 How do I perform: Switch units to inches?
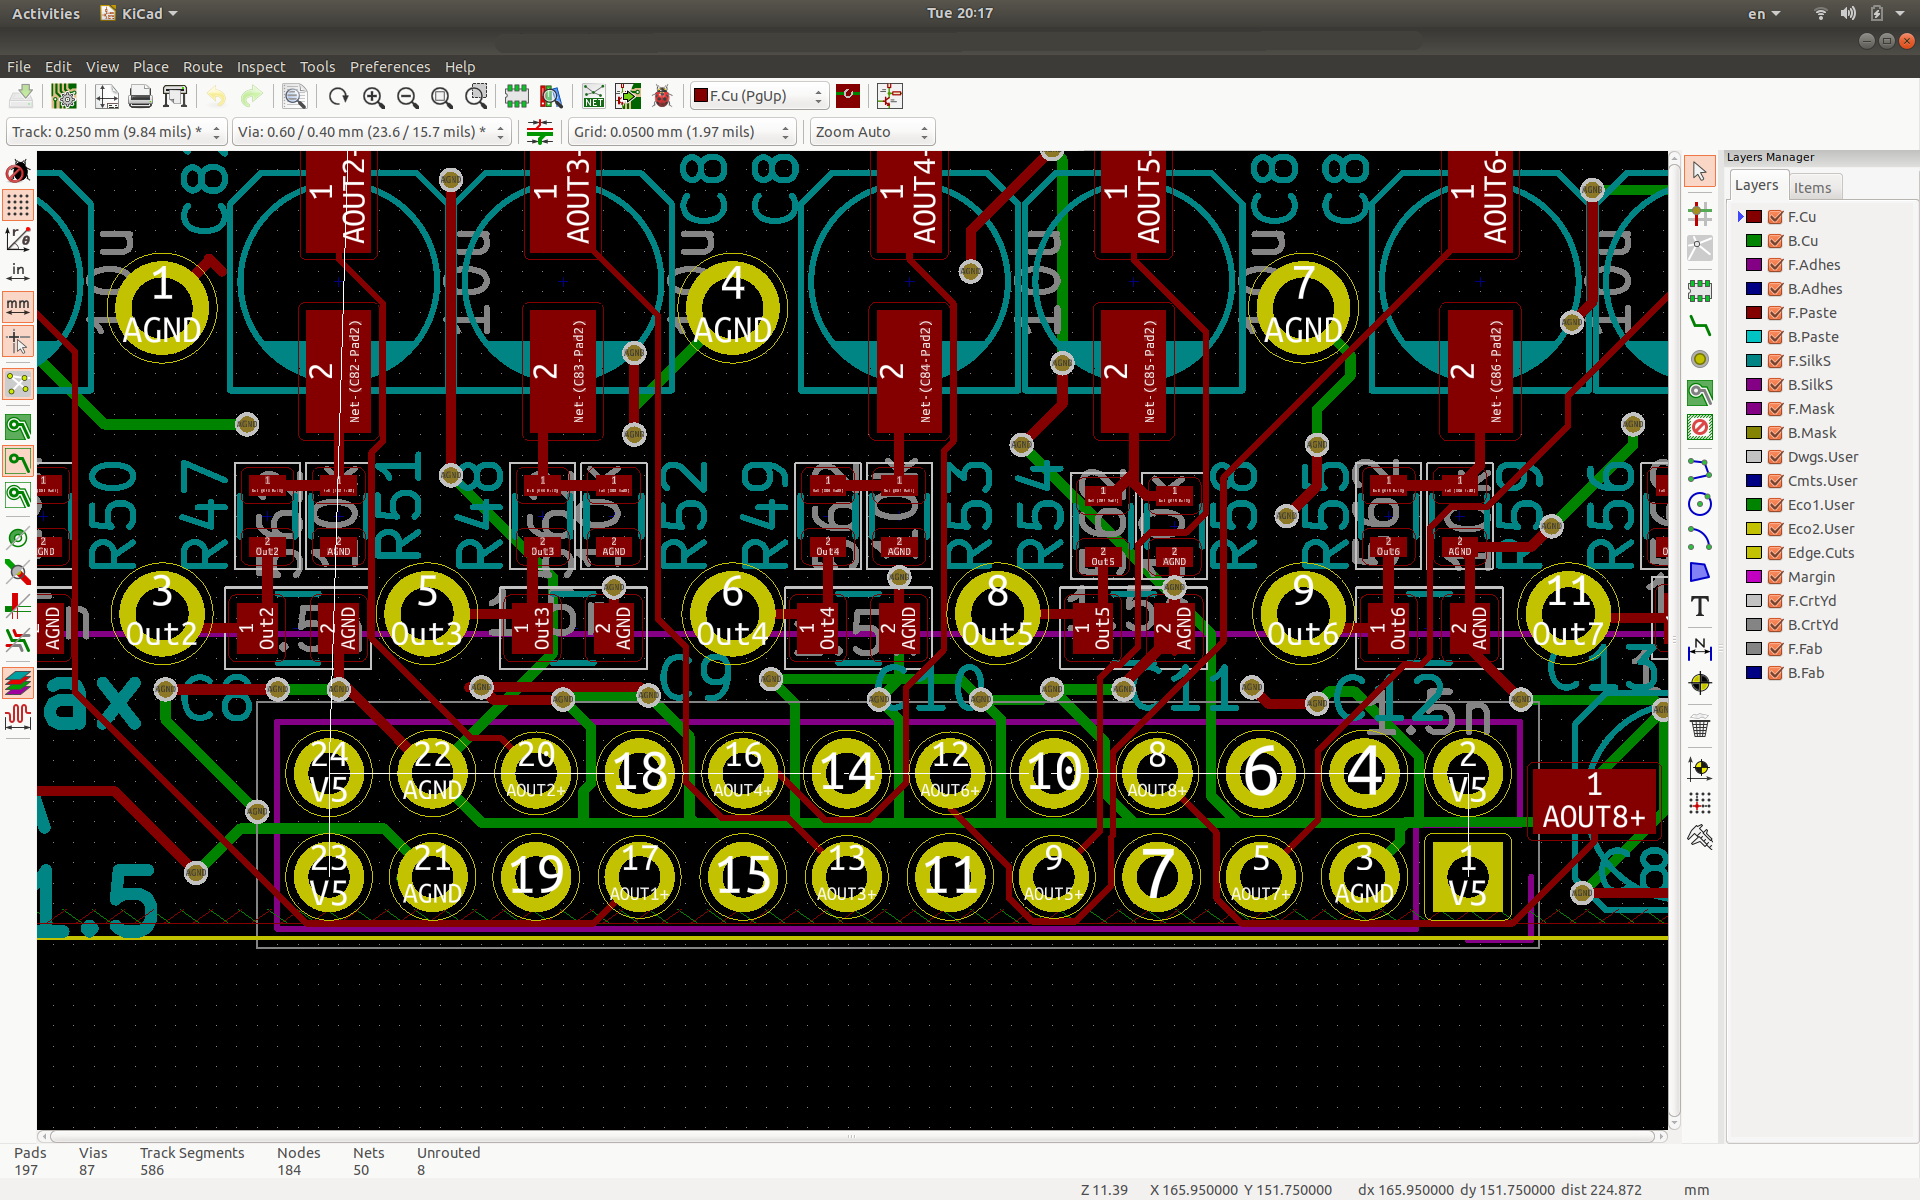point(18,272)
